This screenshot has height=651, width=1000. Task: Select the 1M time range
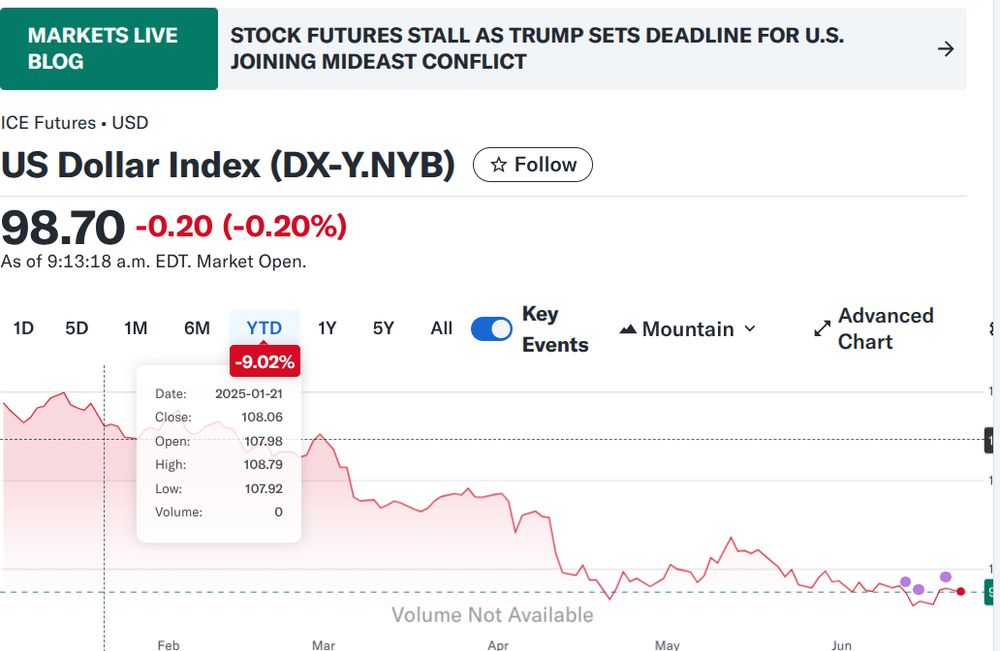tap(136, 328)
